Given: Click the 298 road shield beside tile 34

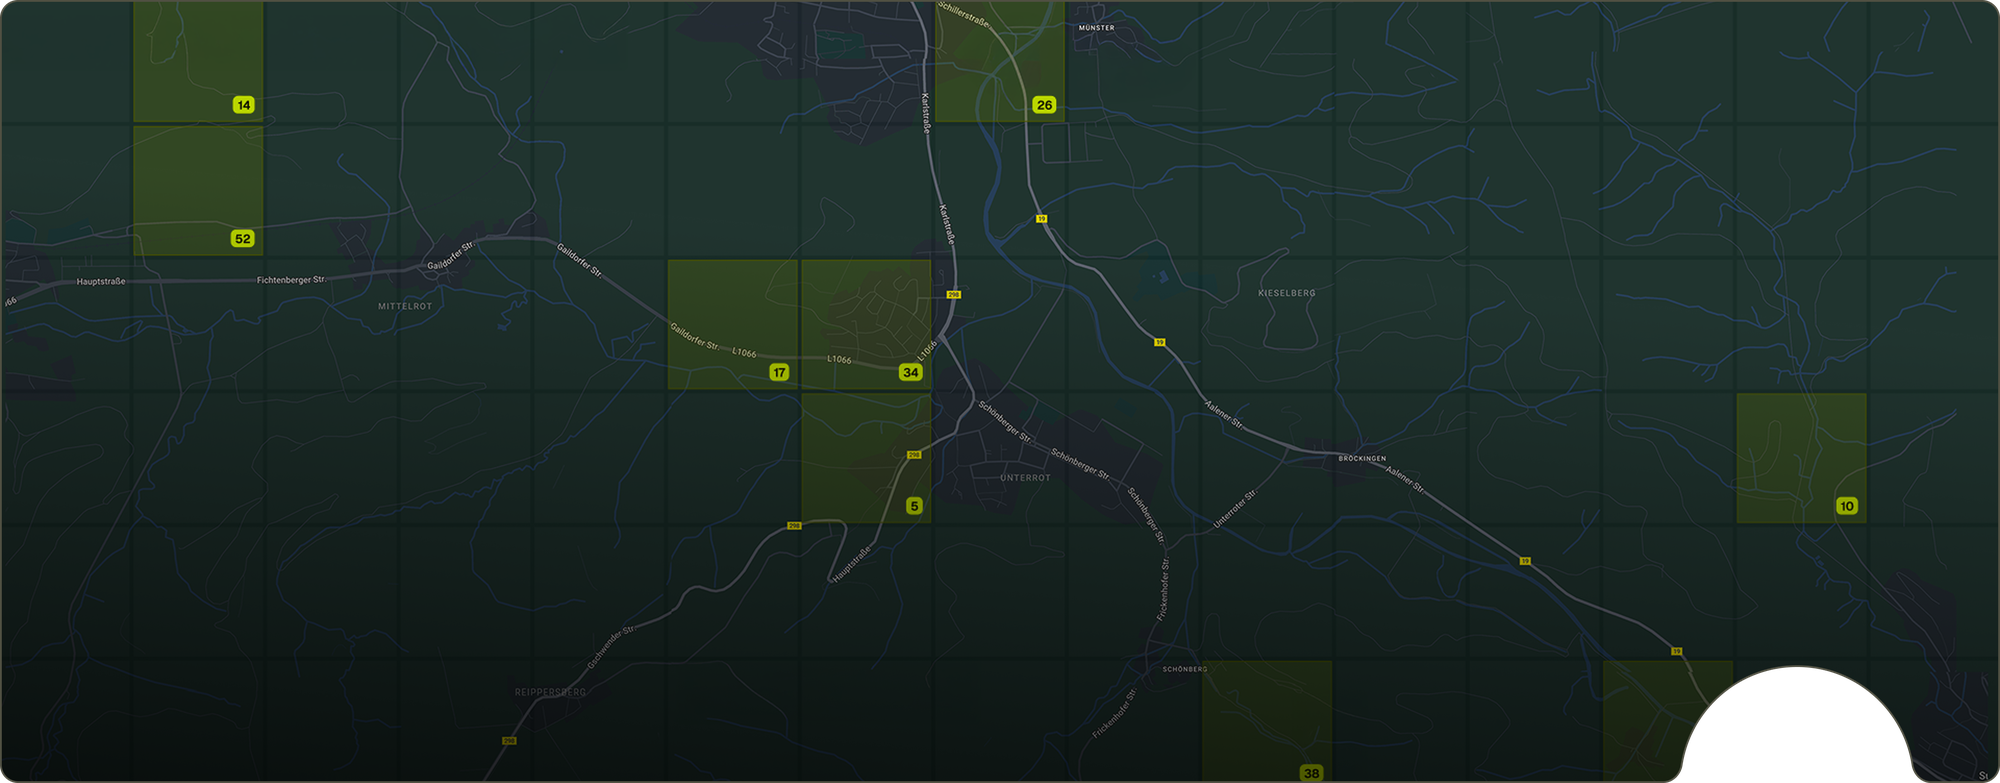Looking at the screenshot, I should (x=954, y=295).
